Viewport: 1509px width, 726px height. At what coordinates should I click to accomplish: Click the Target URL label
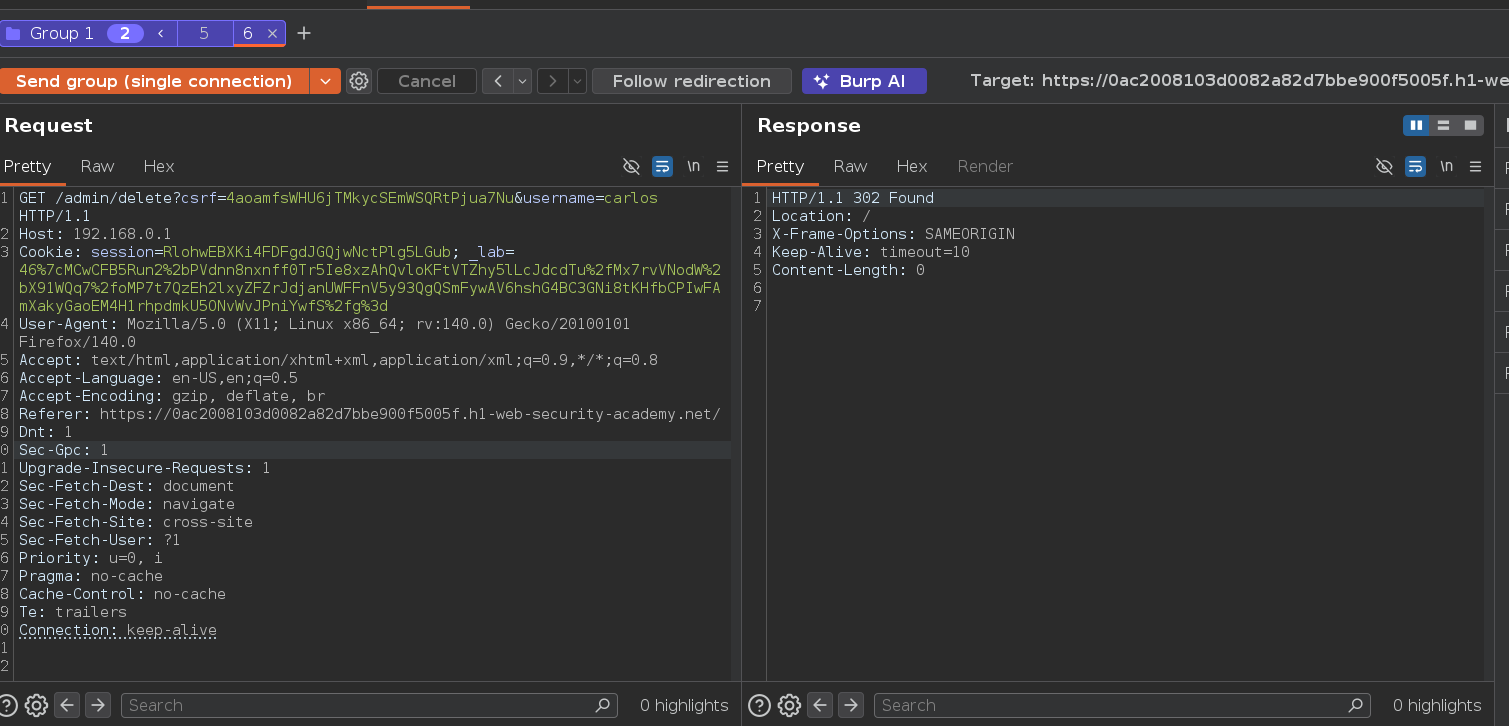tap(1238, 81)
